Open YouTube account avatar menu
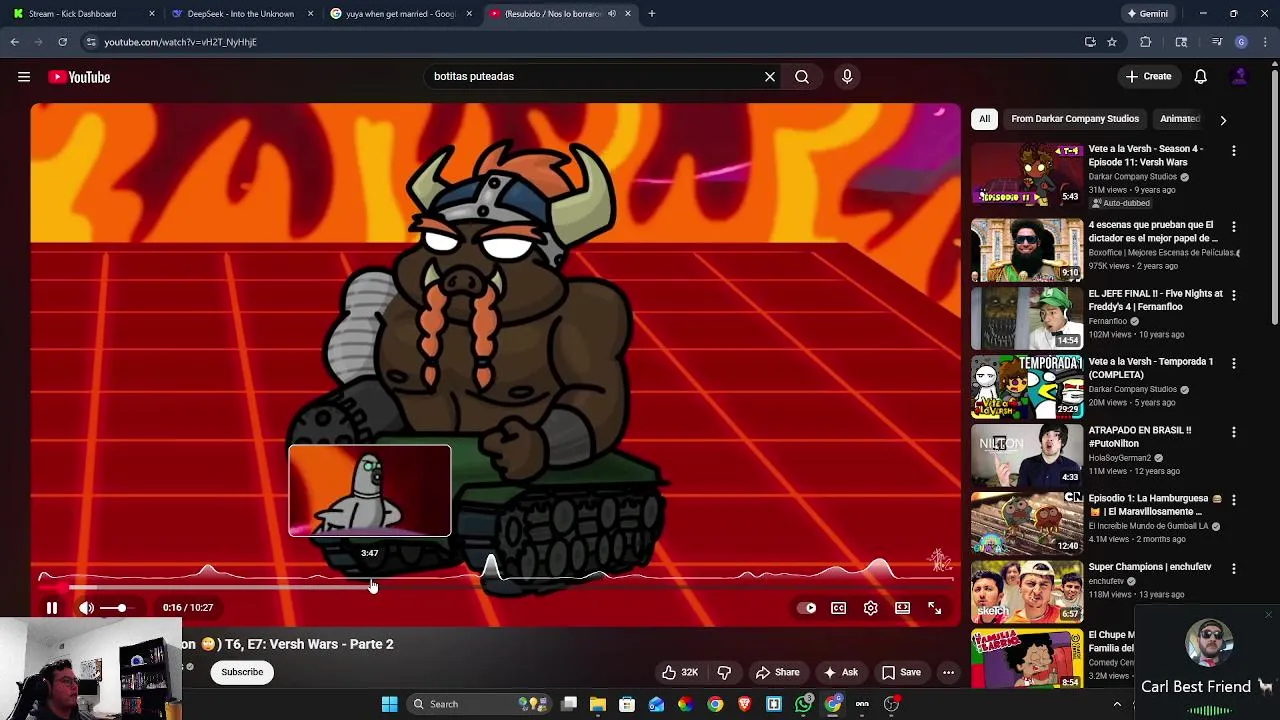The image size is (1280, 720). (1240, 76)
